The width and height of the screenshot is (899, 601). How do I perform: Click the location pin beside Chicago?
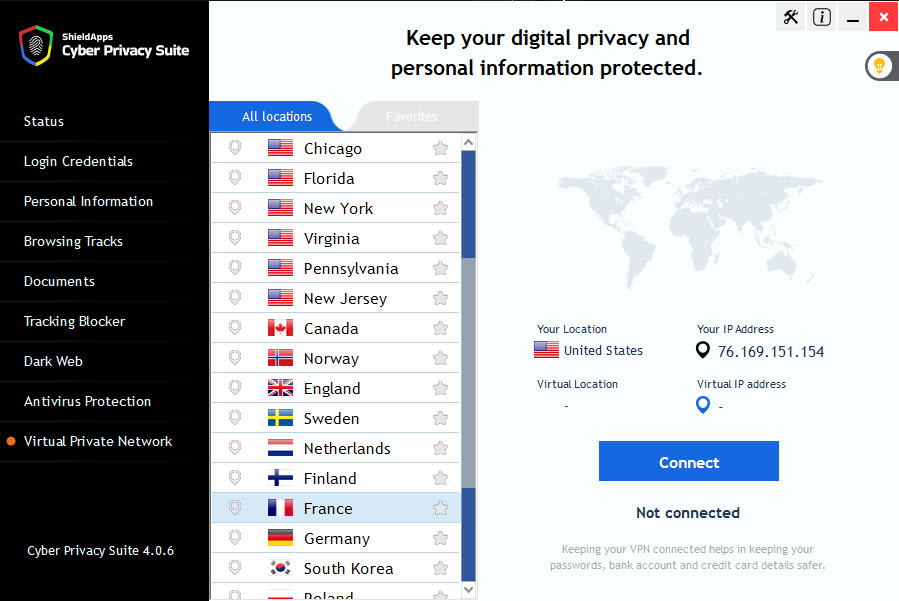(235, 148)
